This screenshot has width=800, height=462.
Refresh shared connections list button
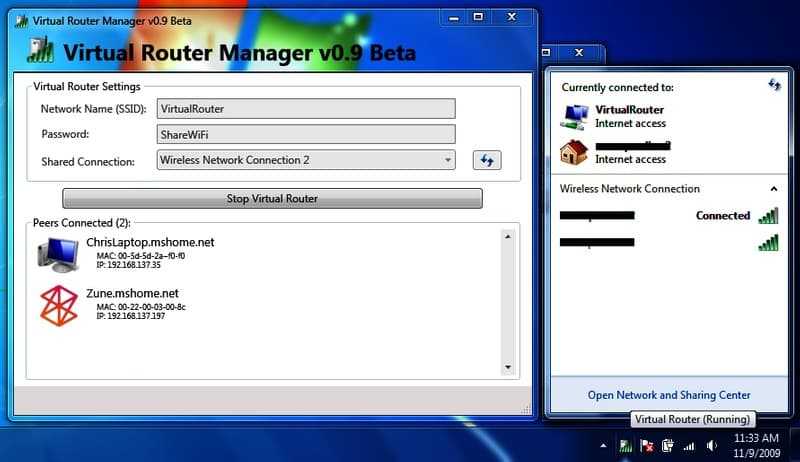(487, 160)
